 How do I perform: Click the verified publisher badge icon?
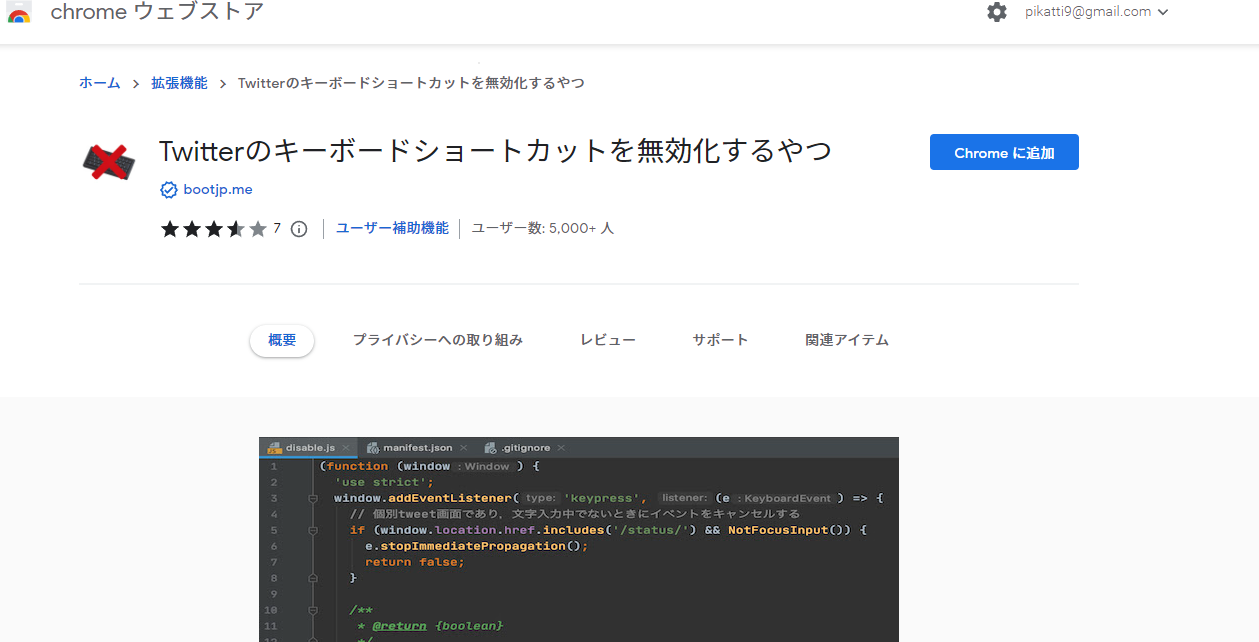coord(169,189)
